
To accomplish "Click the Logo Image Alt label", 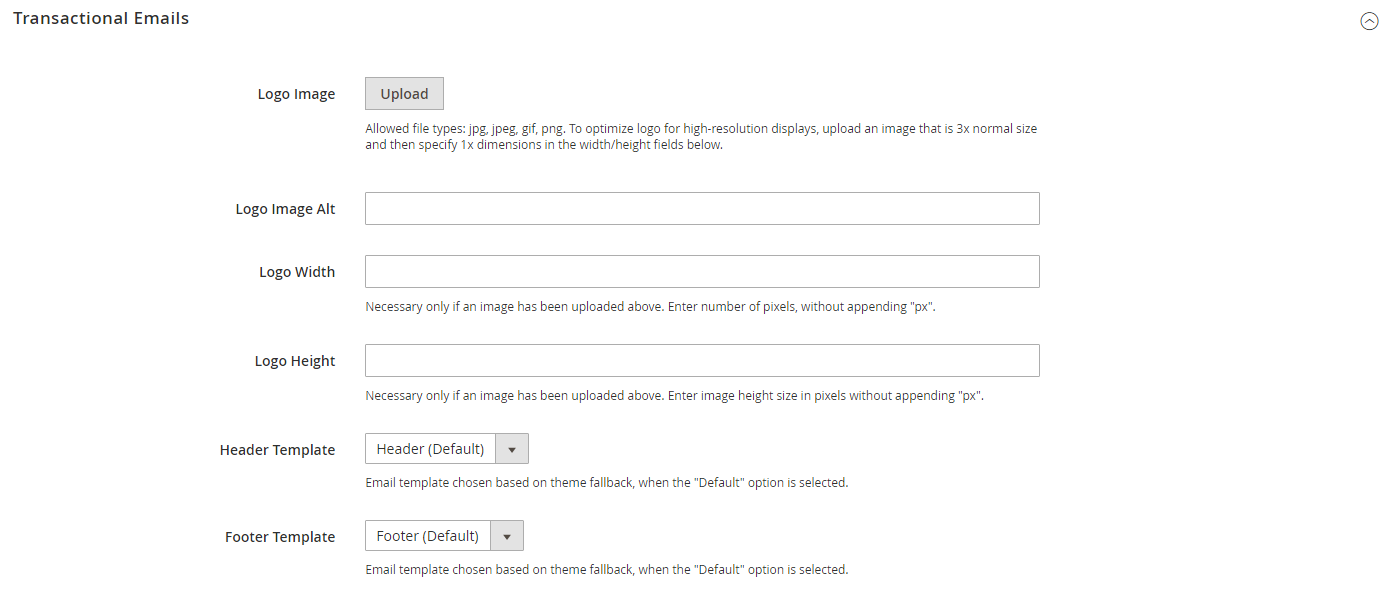I will coord(285,209).
